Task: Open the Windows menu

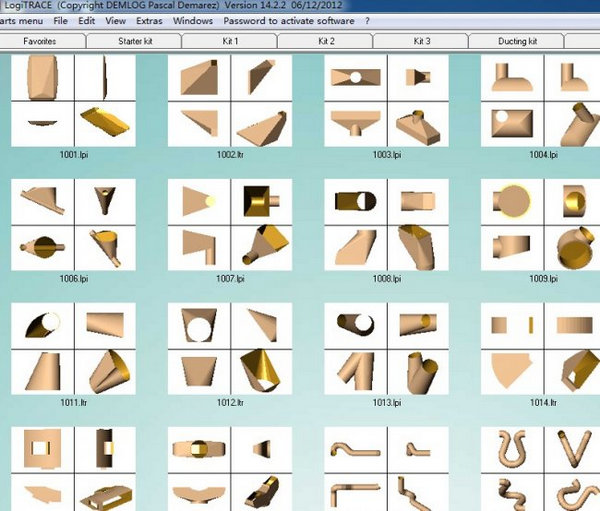Action: pos(192,20)
